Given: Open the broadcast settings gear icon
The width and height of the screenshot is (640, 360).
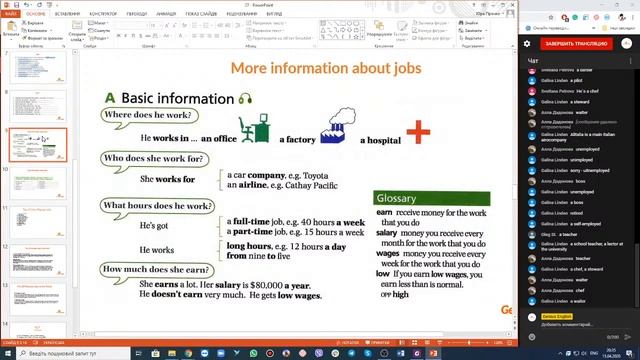Looking at the screenshot, I should point(527,44).
